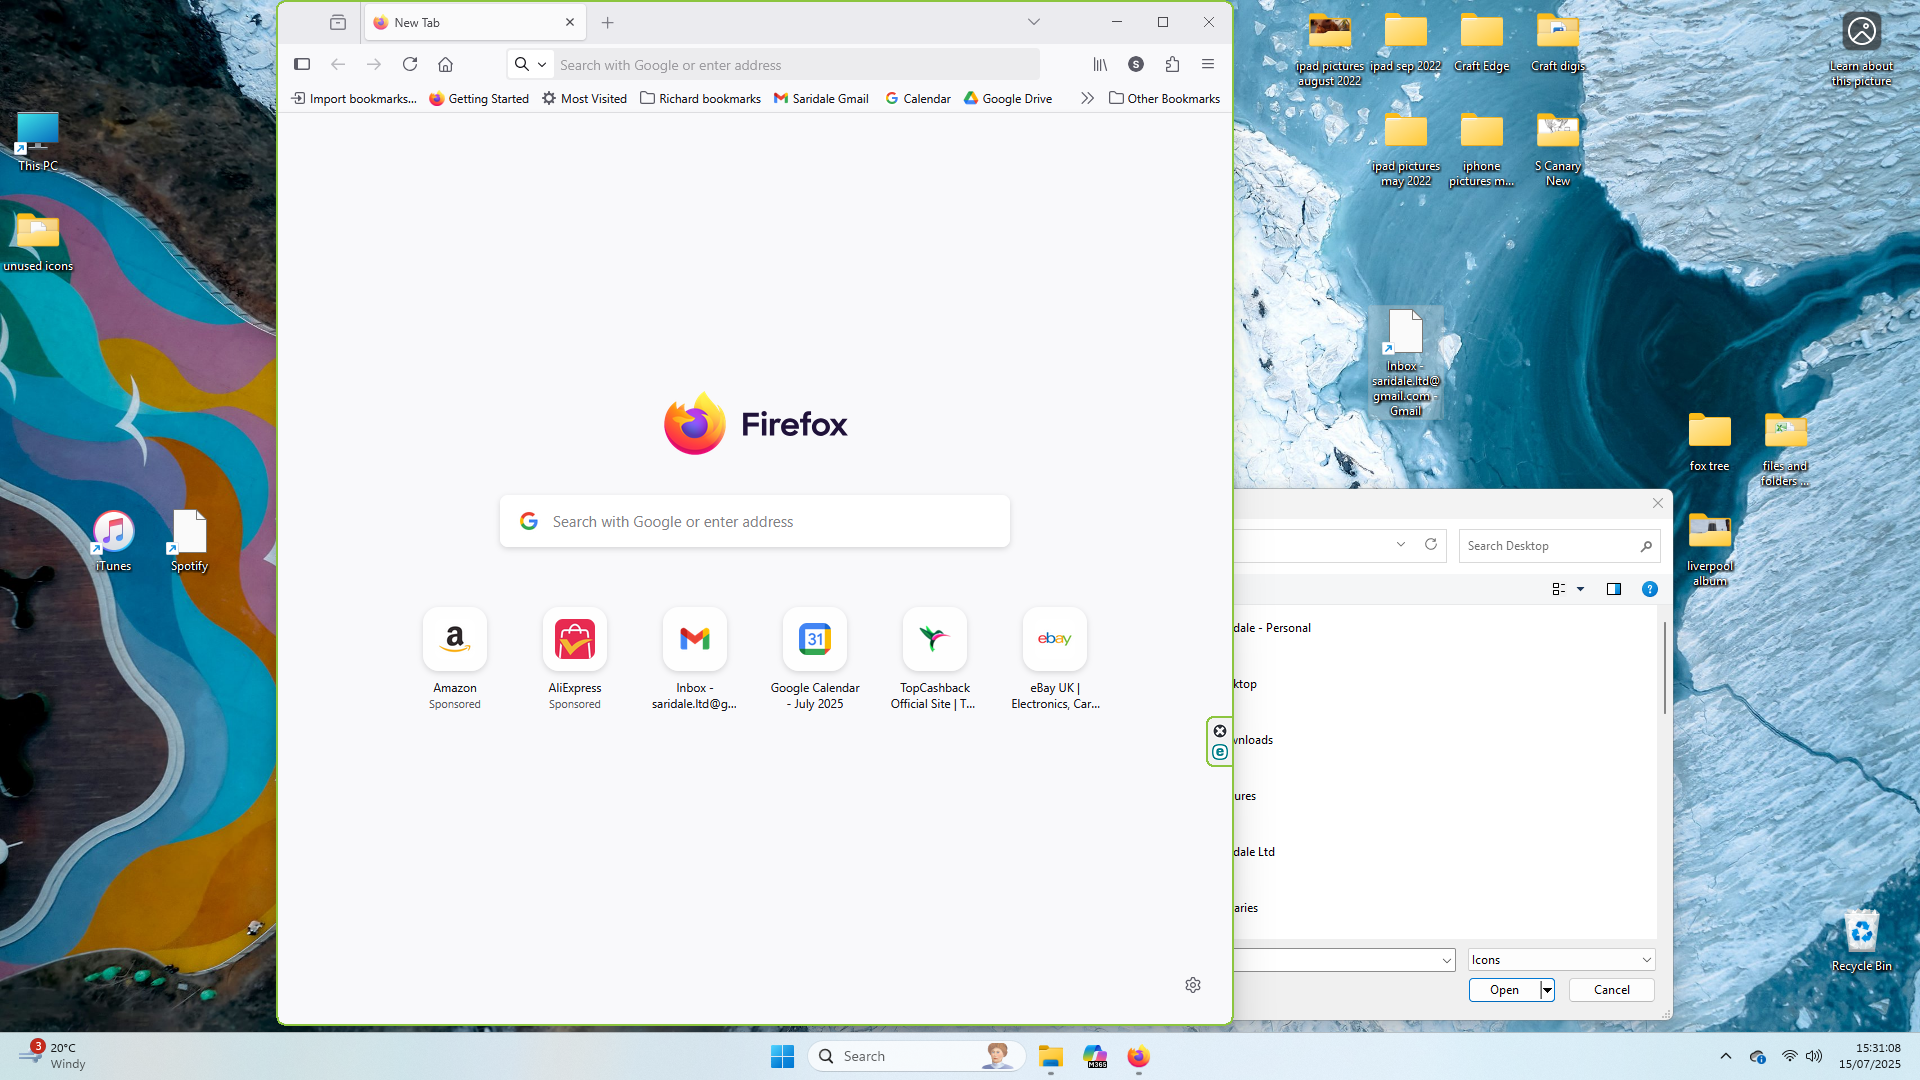Open the file name combo box dropdown
Screen dimensions: 1920x1080
coord(1446,960)
